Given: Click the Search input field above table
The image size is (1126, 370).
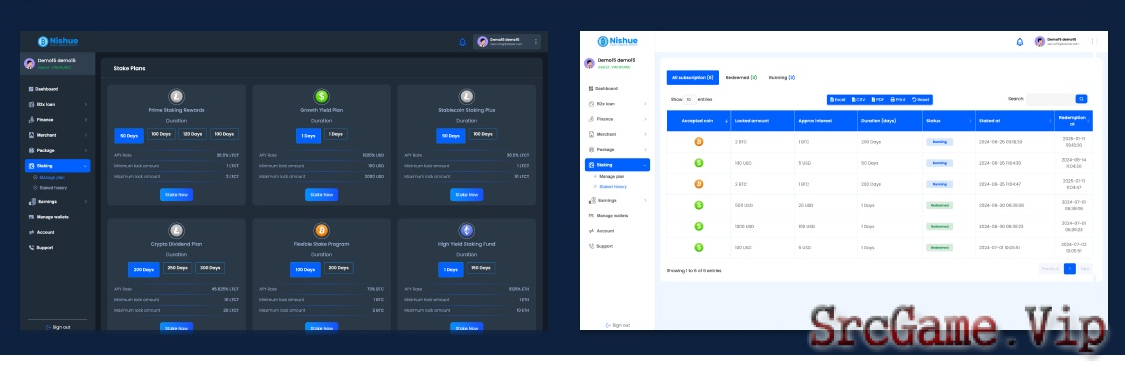Looking at the screenshot, I should [1051, 99].
